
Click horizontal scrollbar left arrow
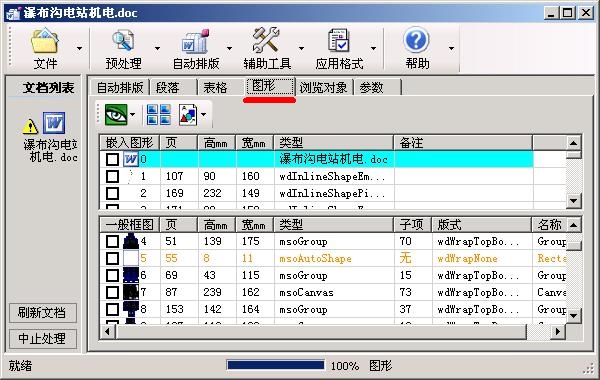108,331
